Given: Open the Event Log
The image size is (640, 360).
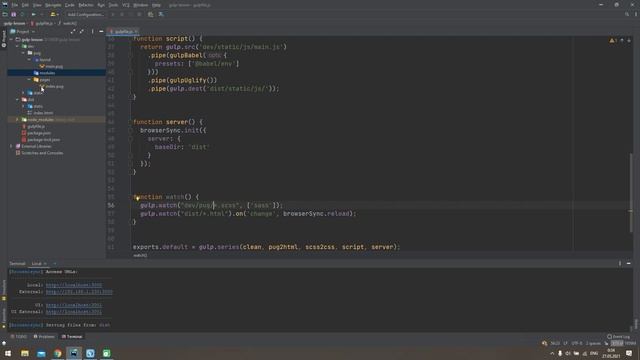Looking at the screenshot, I should [619, 337].
